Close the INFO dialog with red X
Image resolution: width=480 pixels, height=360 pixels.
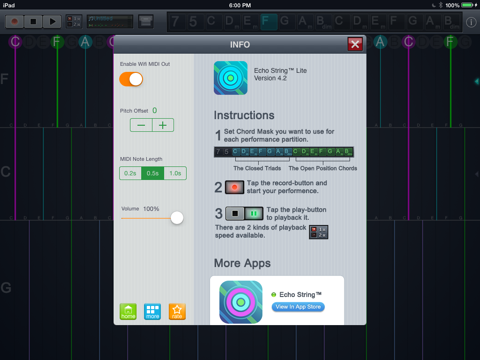click(x=355, y=44)
